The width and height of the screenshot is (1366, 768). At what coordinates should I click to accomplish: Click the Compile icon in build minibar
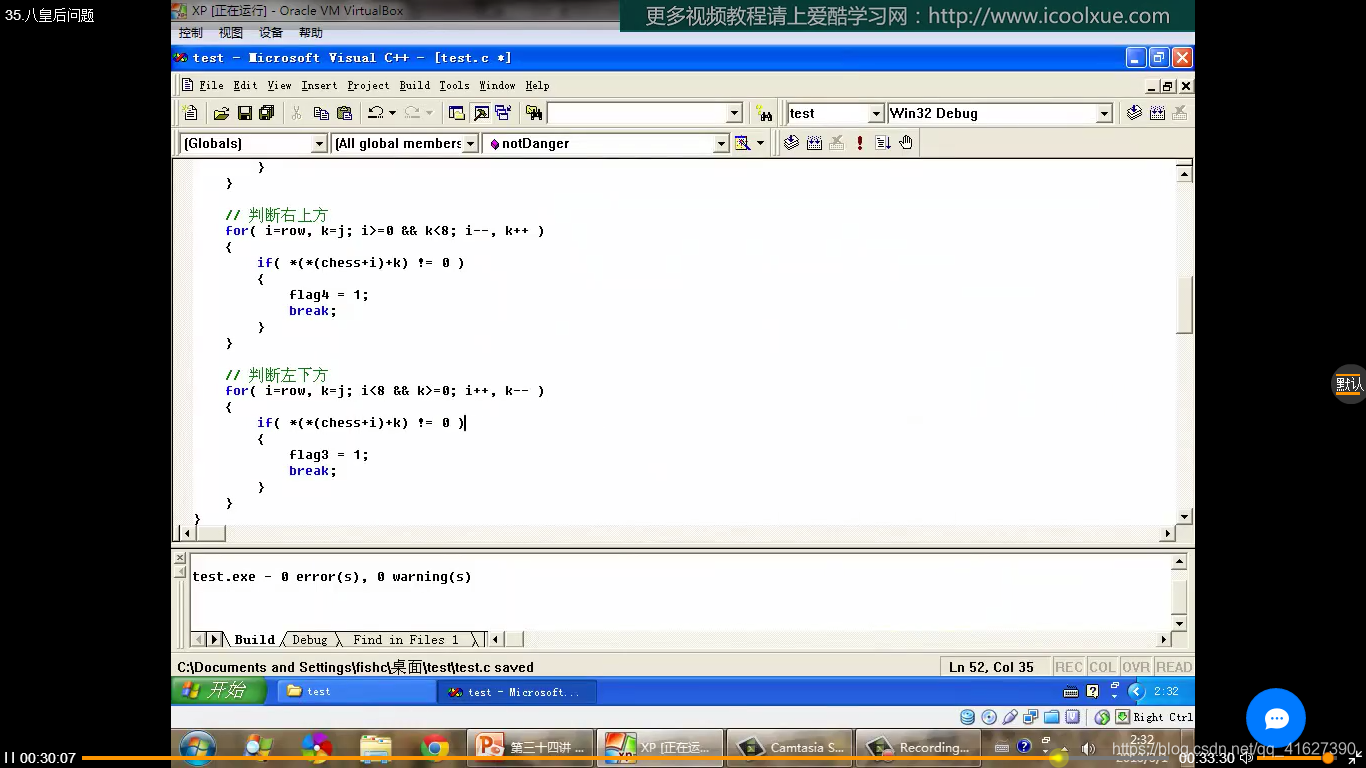[791, 143]
